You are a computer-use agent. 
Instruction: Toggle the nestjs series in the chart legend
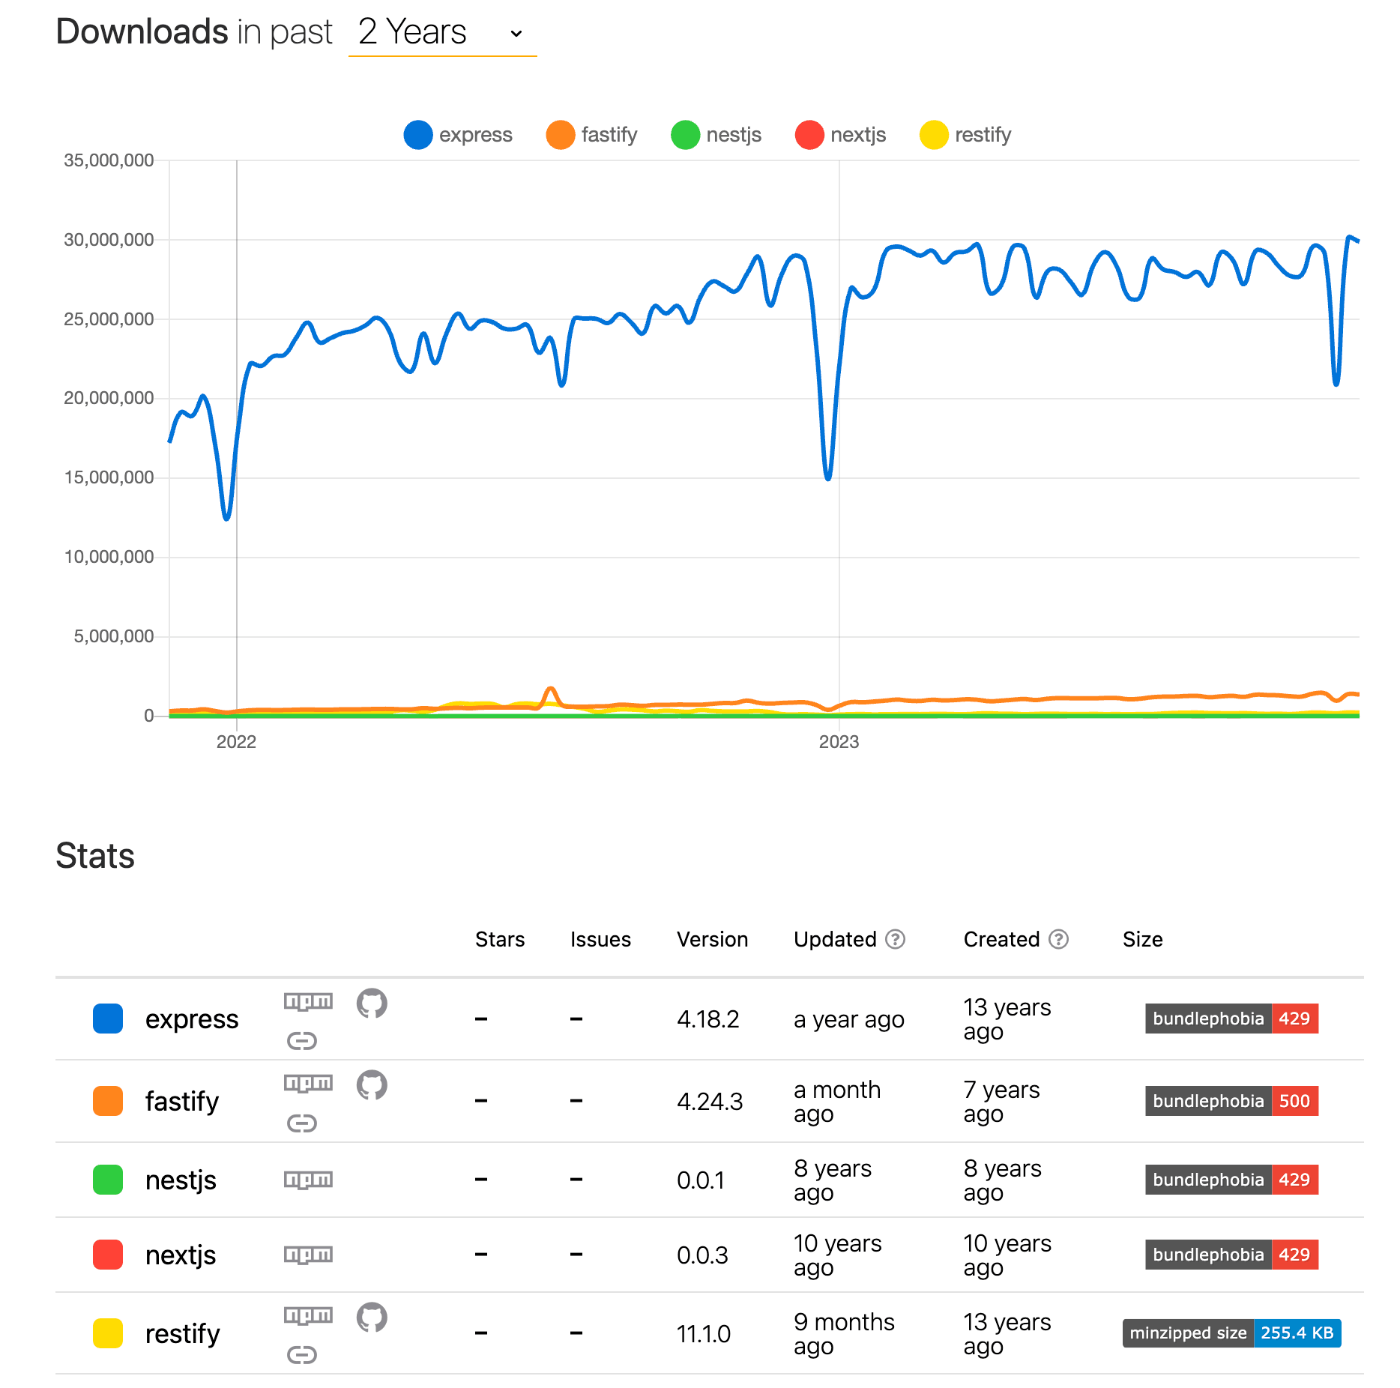(x=716, y=135)
